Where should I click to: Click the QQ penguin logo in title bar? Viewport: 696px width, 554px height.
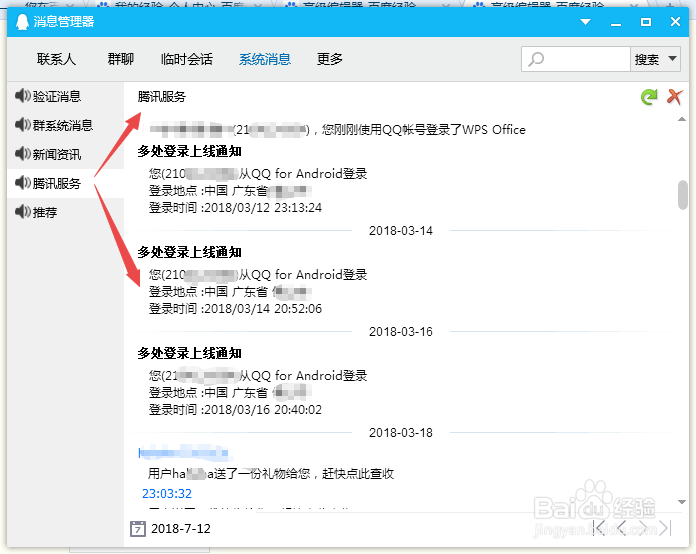22,22
